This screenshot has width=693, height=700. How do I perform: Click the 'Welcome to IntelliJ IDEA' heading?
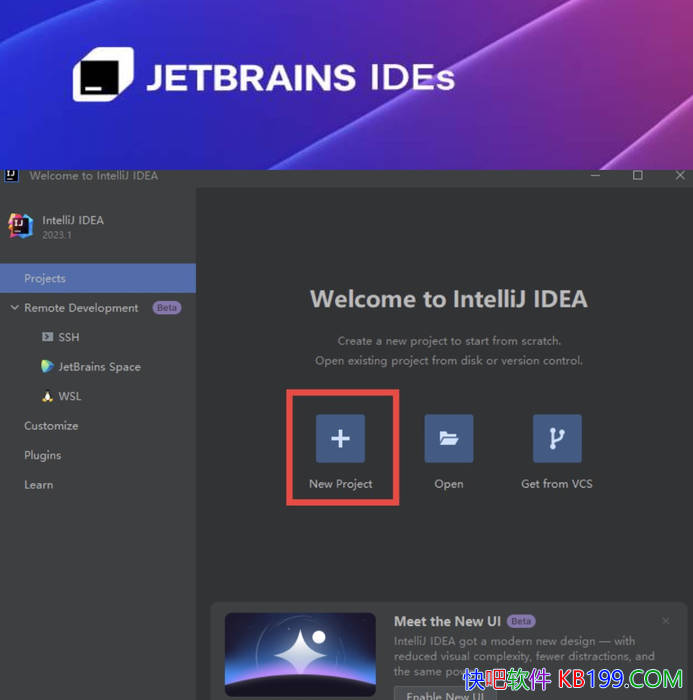[449, 299]
